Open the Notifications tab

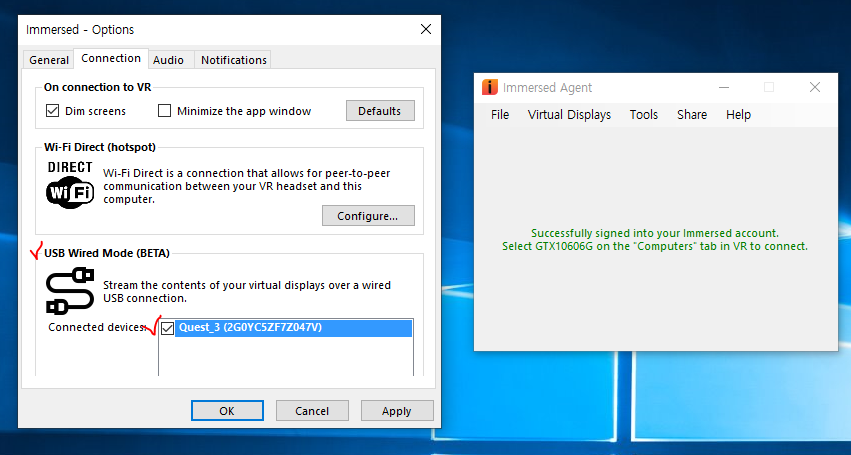233,60
